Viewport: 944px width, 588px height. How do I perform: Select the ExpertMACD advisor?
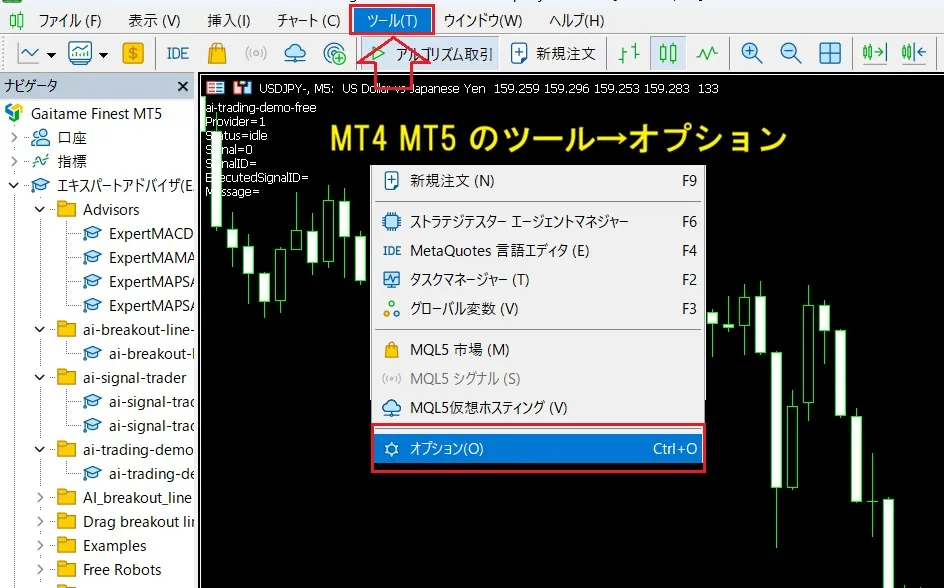(x=151, y=234)
